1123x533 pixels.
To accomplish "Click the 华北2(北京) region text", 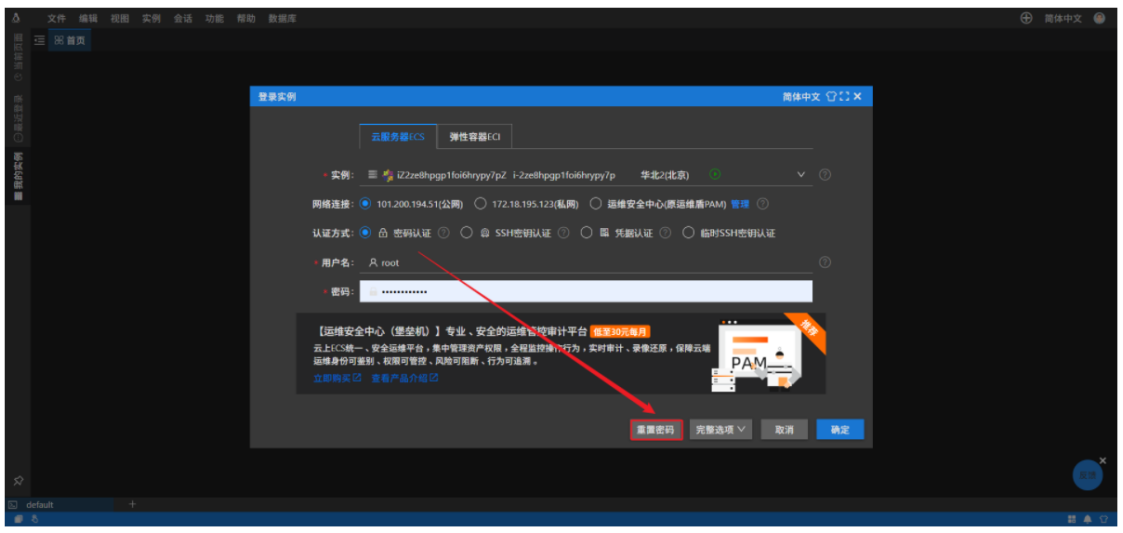I will tap(665, 174).
